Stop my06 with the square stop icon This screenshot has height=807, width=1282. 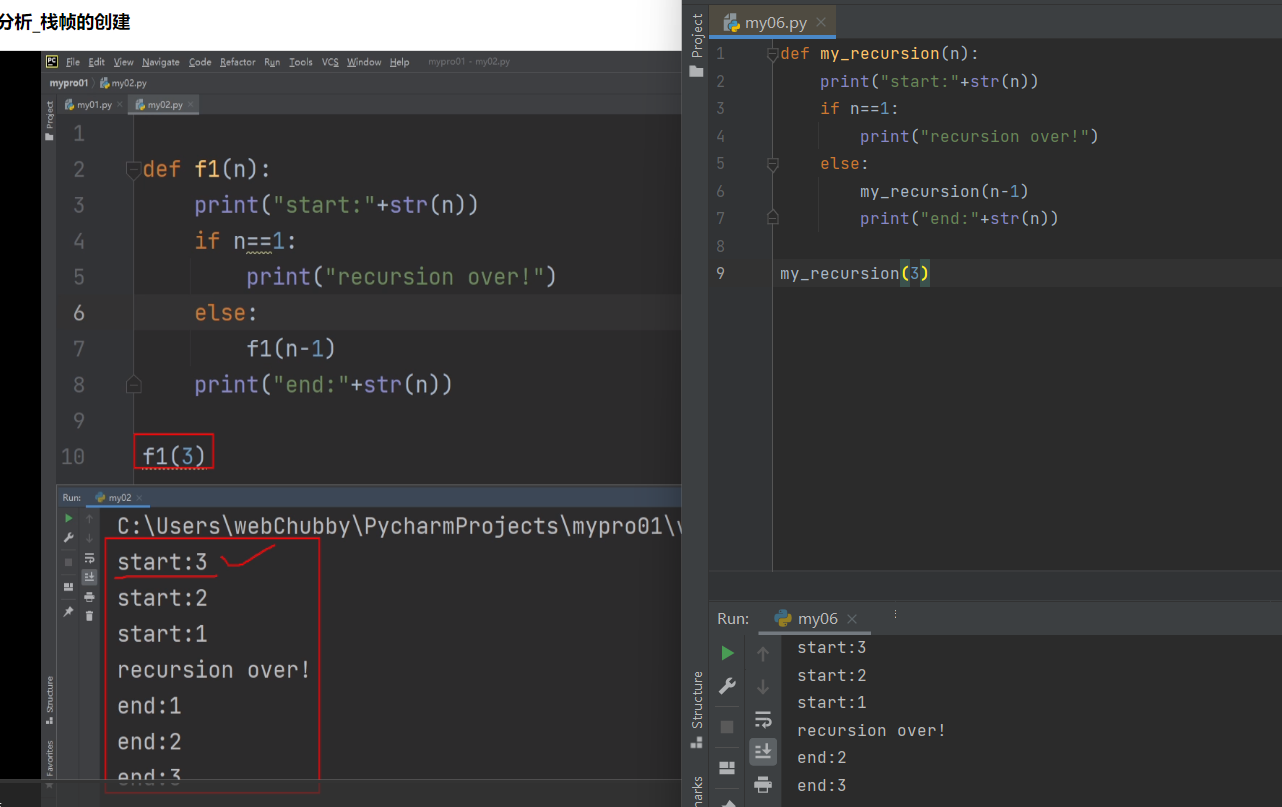(x=727, y=727)
